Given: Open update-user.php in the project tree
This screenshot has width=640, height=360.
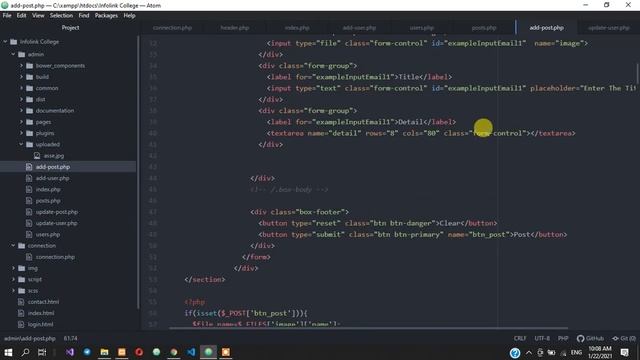Looking at the screenshot, I should [56, 223].
